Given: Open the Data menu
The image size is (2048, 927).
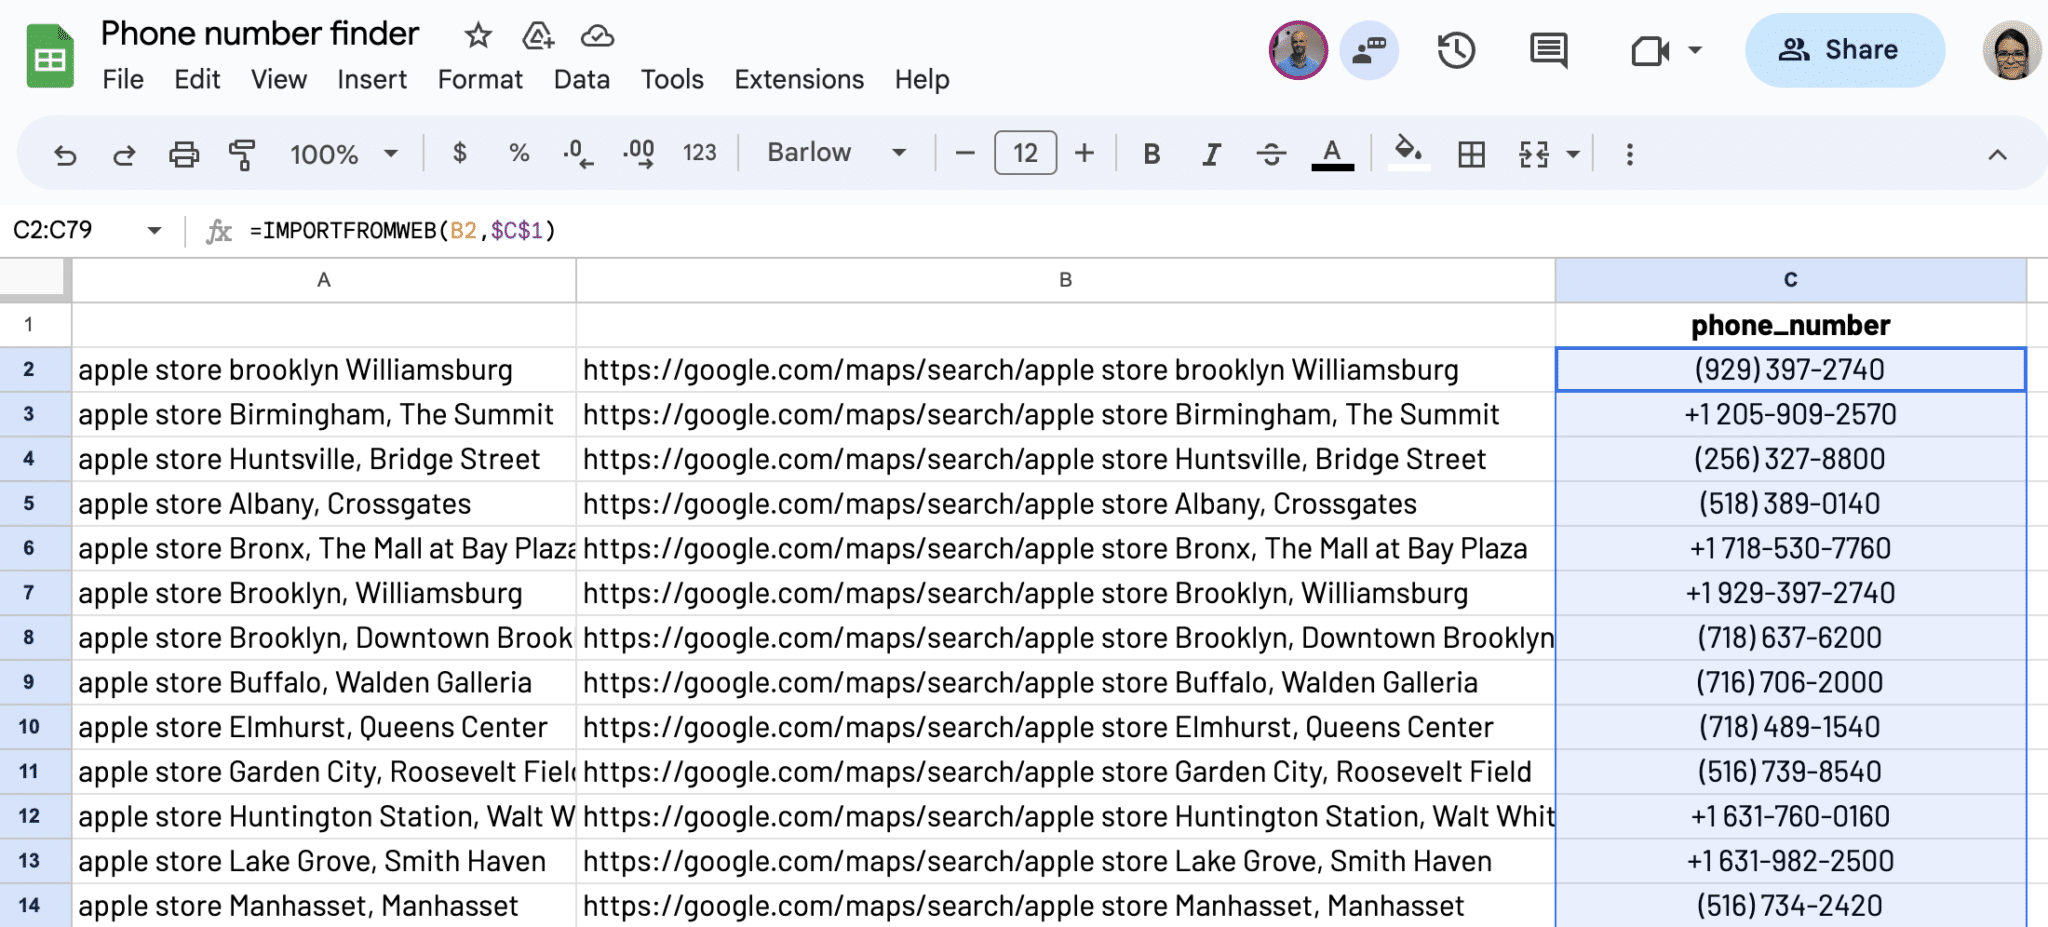Looking at the screenshot, I should tap(581, 79).
